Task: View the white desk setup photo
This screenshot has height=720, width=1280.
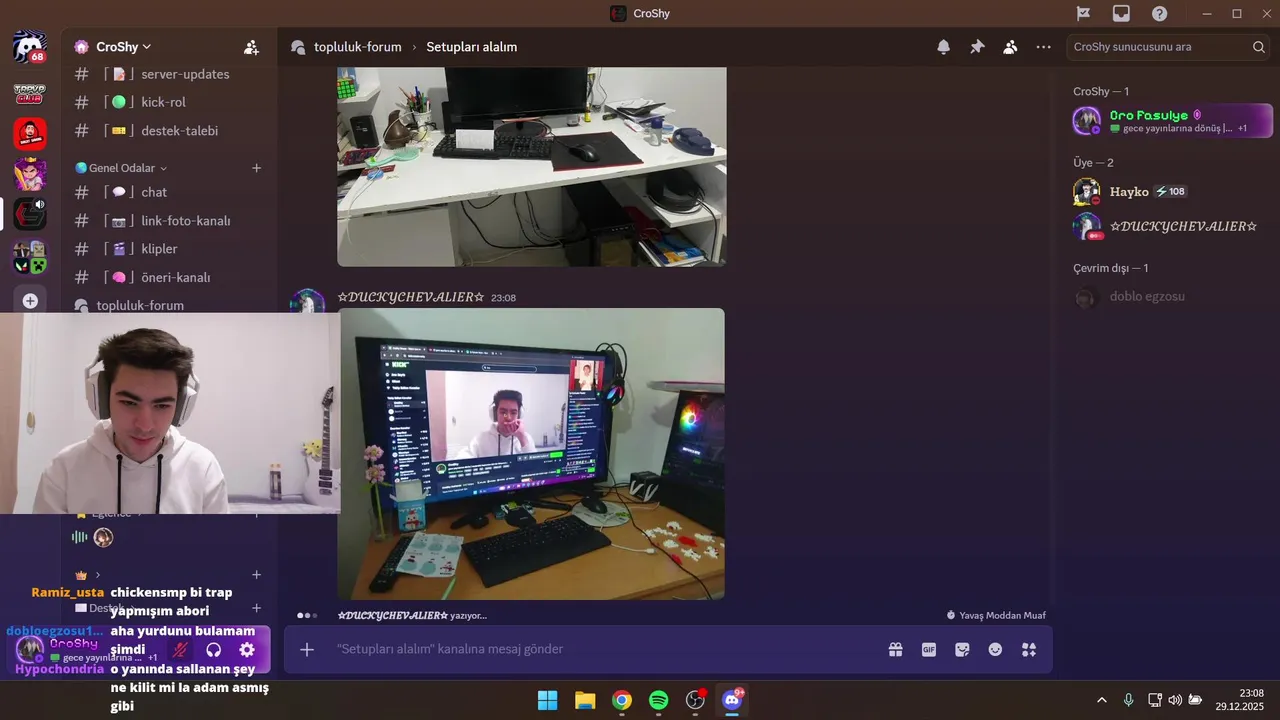Action: coord(532,166)
